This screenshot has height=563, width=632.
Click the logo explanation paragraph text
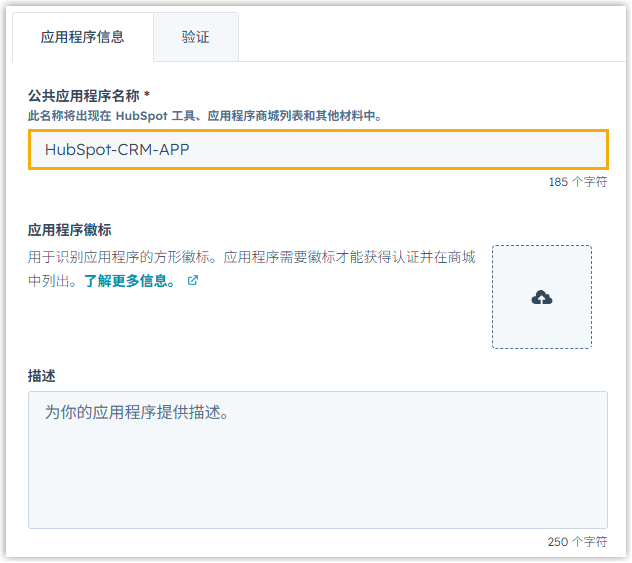[x=250, y=257]
